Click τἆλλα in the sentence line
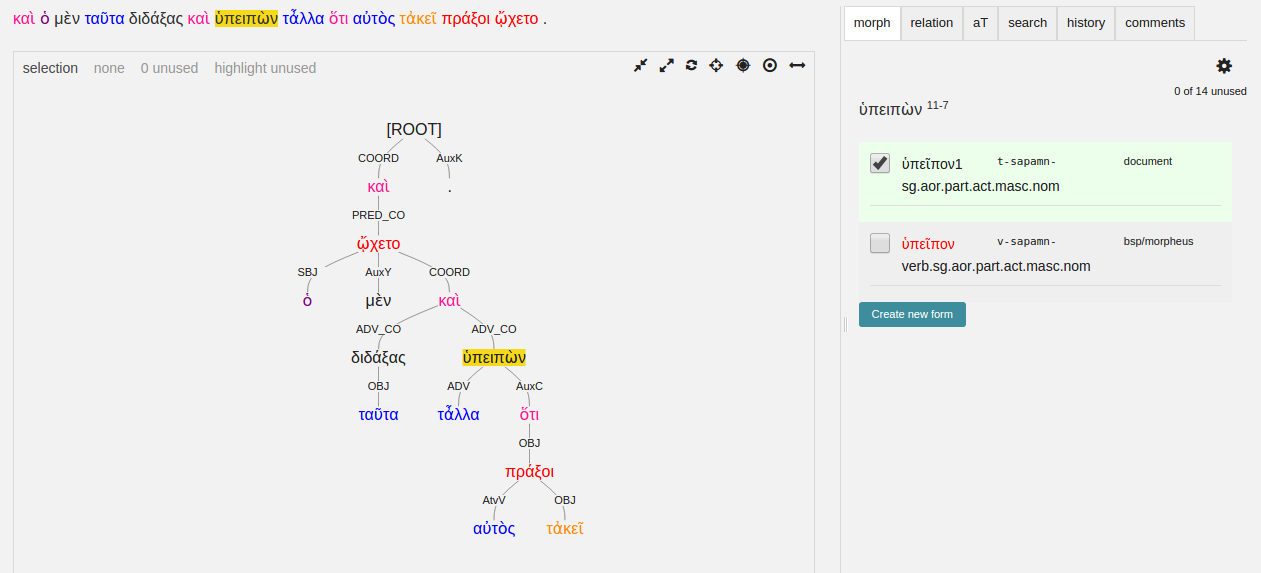This screenshot has height=573, width=1261. (x=303, y=19)
